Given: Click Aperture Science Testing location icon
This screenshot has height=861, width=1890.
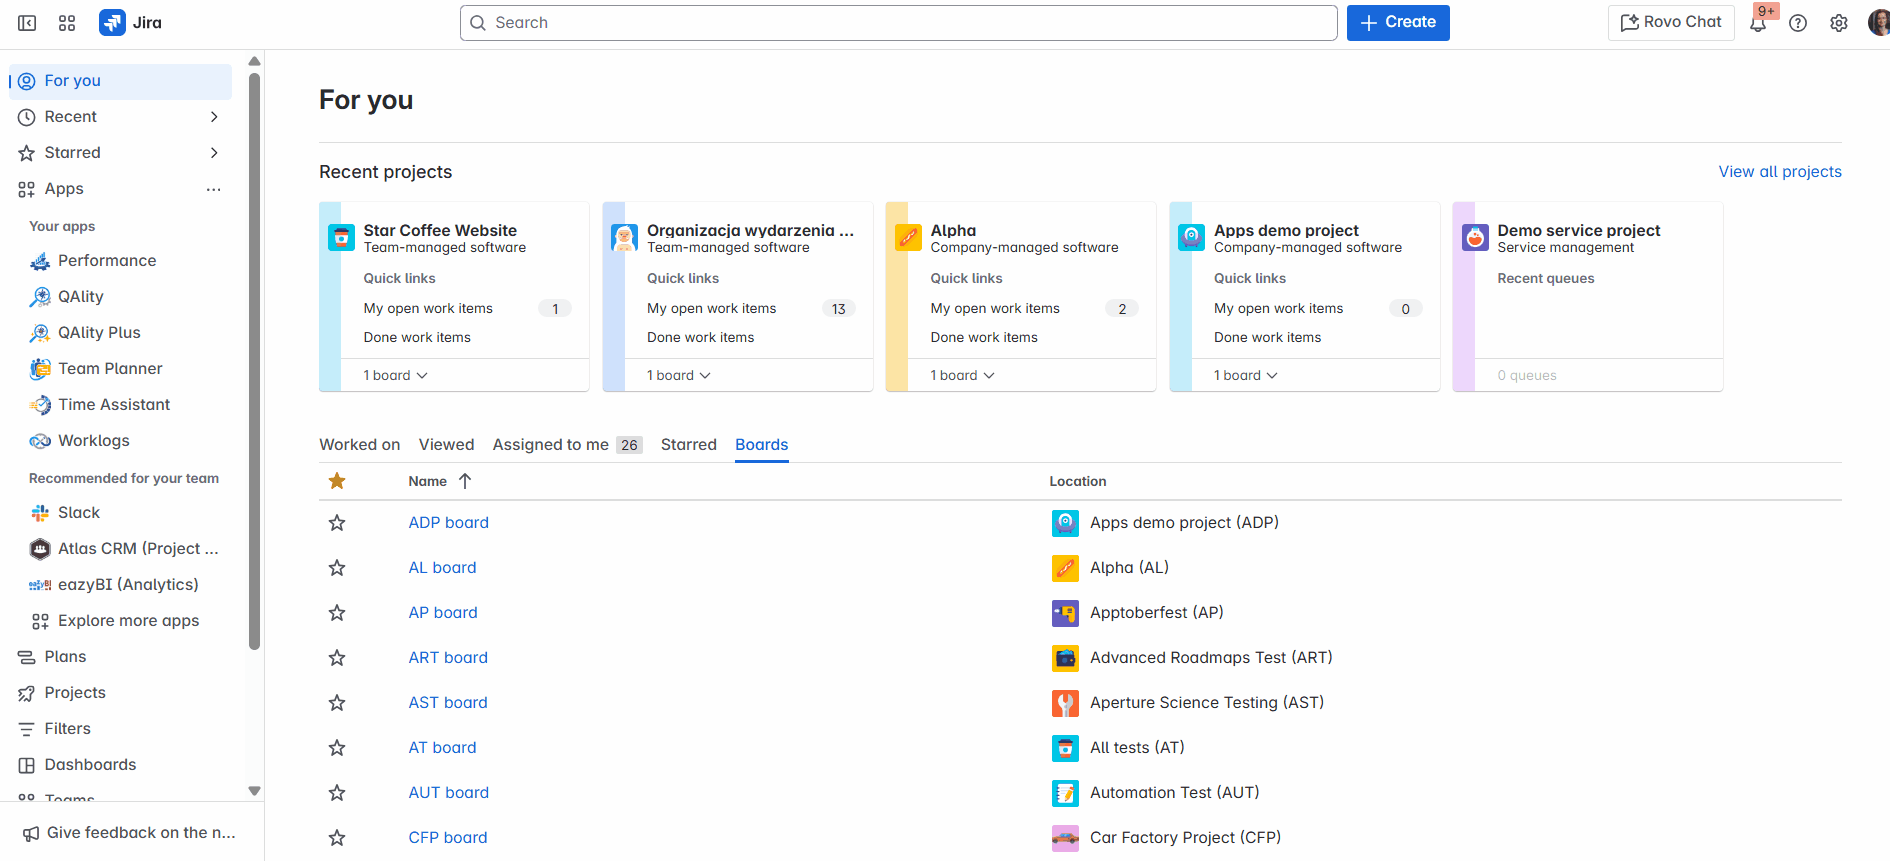Looking at the screenshot, I should [1065, 703].
